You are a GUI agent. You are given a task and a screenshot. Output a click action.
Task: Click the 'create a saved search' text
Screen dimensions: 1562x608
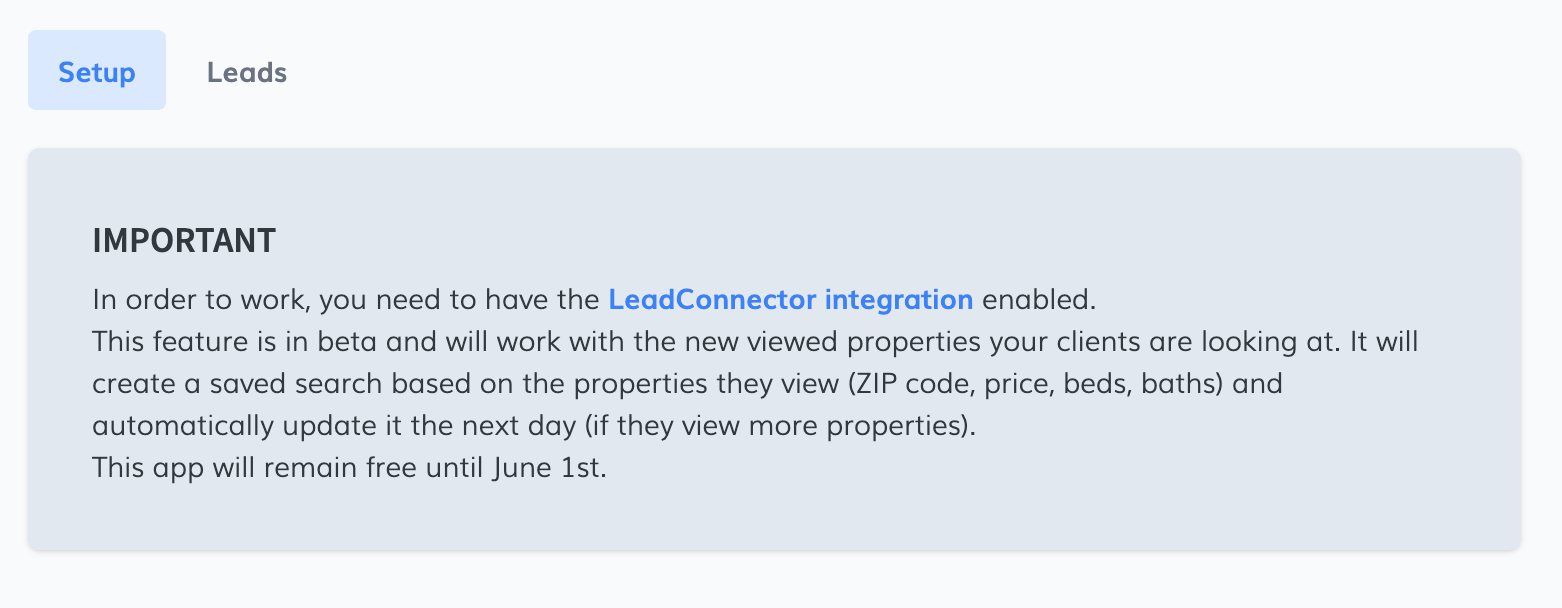pos(238,384)
